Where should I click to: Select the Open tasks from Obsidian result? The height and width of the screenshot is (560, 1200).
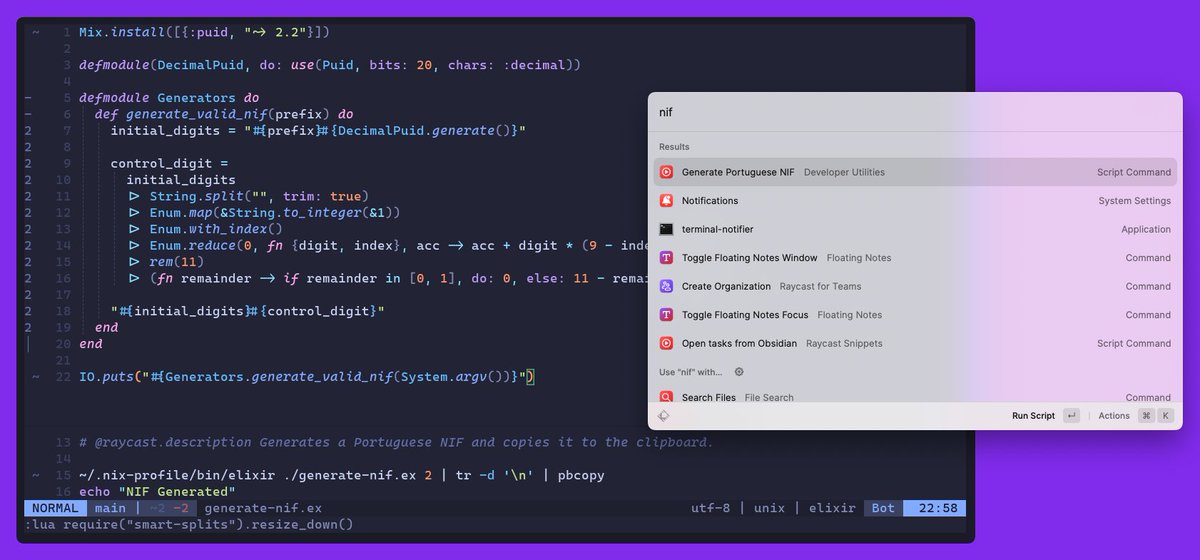coord(915,343)
